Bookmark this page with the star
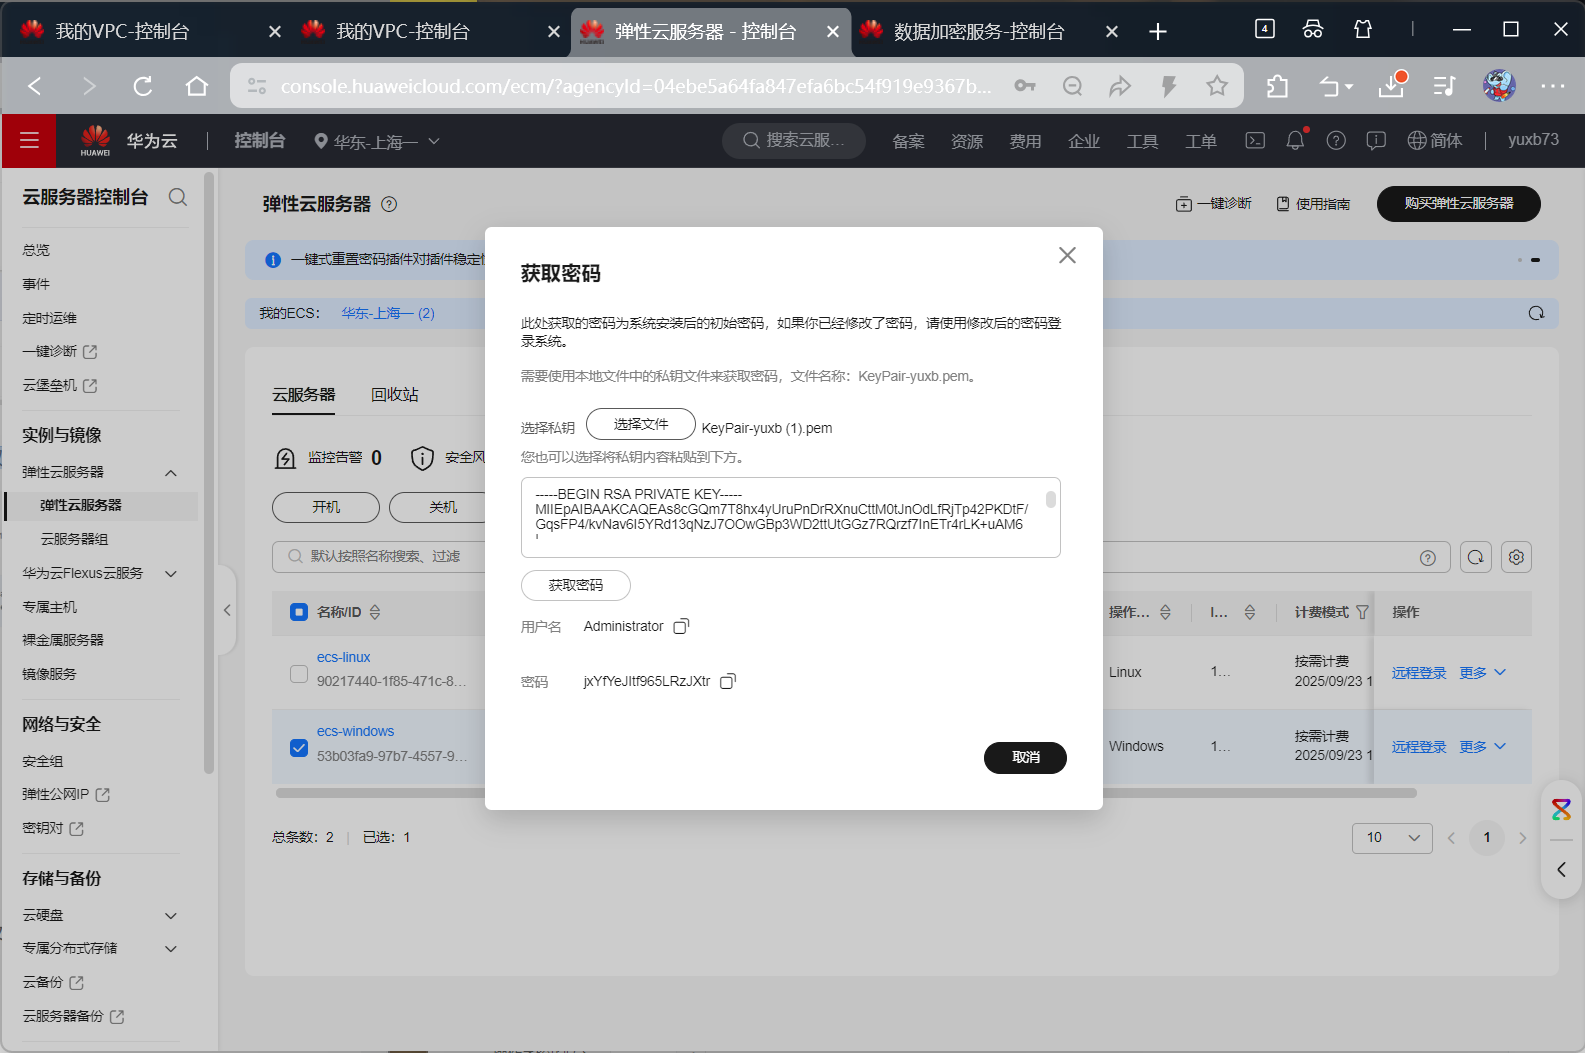Screen dimensions: 1585x1053 [1217, 86]
